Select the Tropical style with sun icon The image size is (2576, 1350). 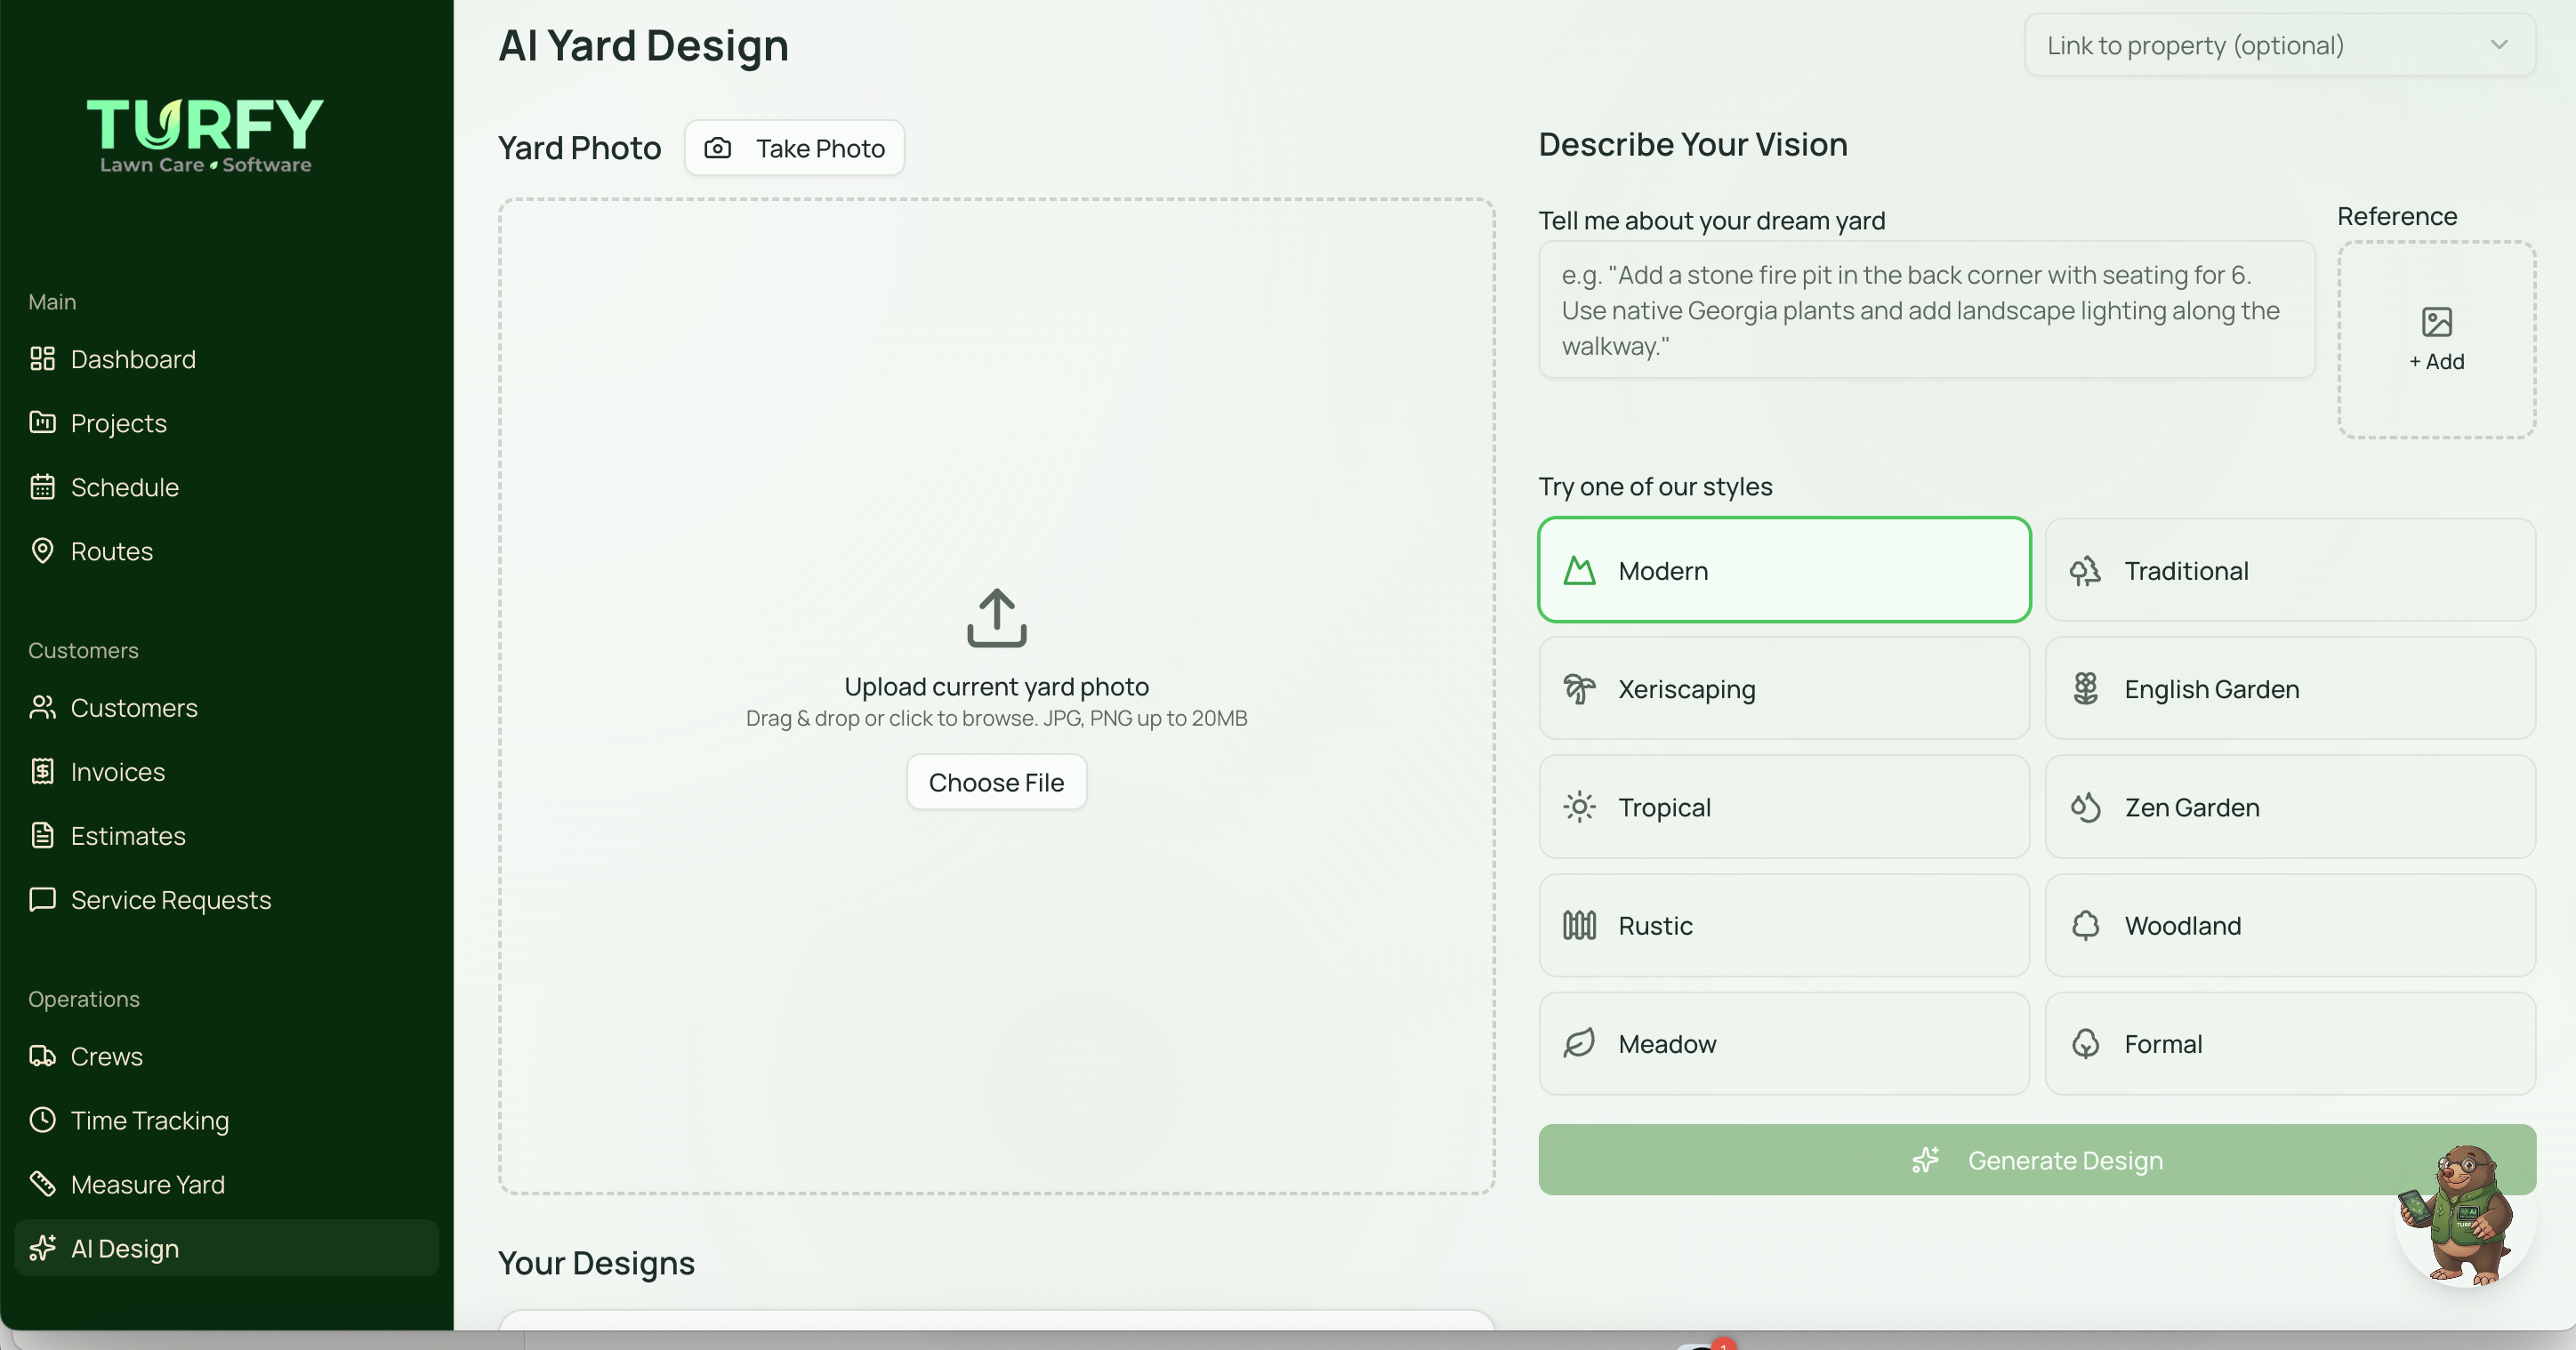click(1784, 806)
